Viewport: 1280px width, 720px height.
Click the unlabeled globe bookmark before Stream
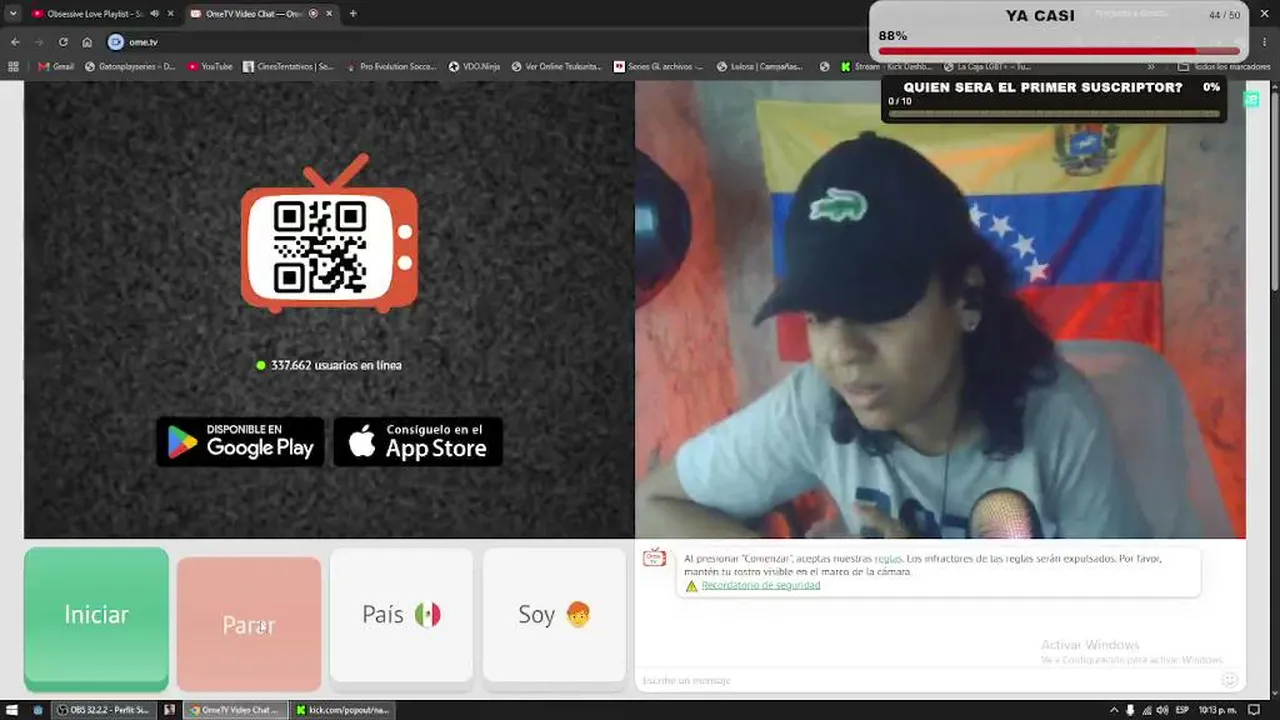click(824, 67)
